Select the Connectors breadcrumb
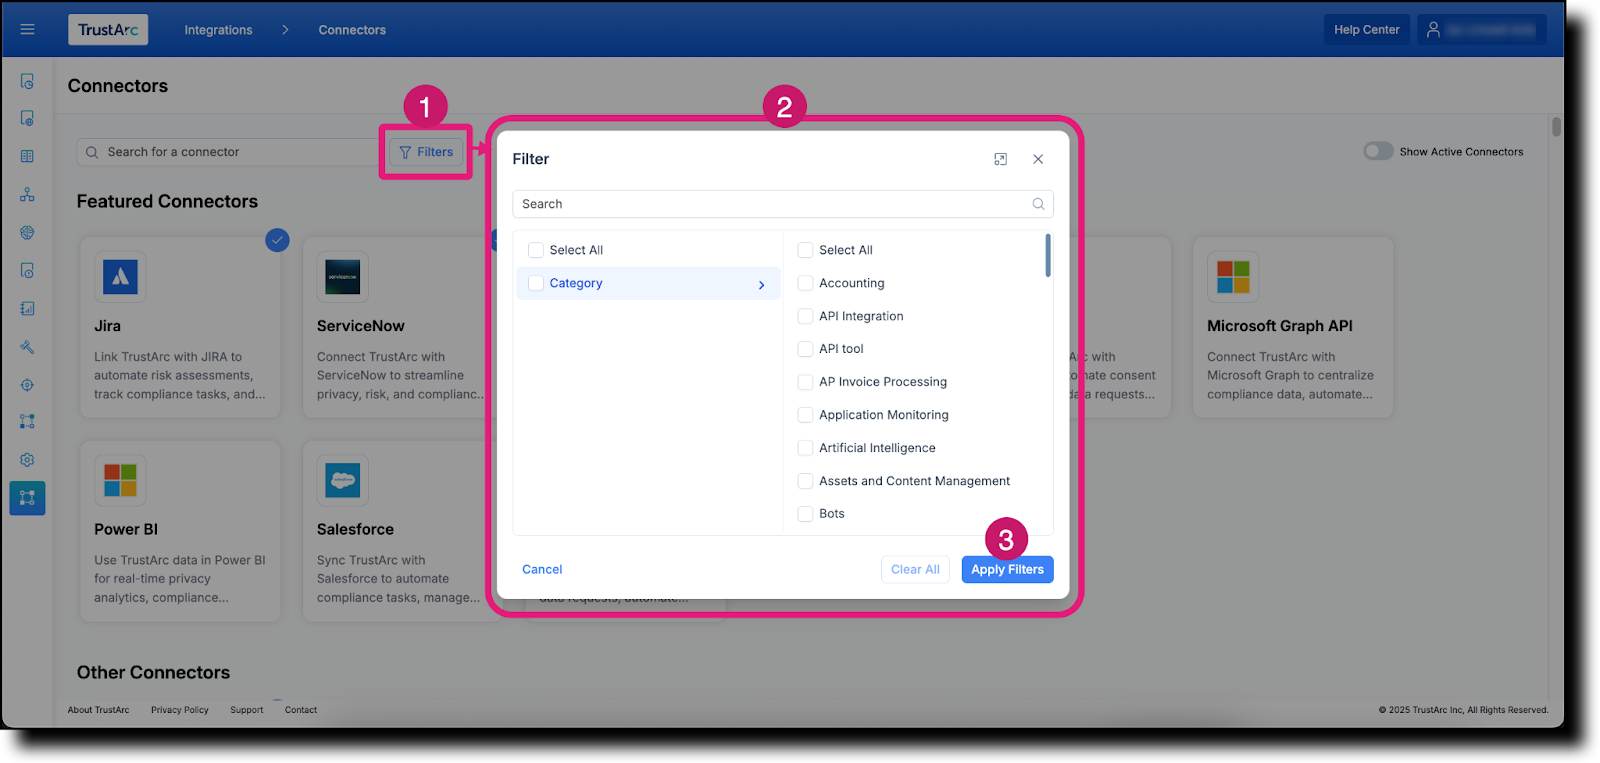The height and width of the screenshot is (763, 1600). 352,30
